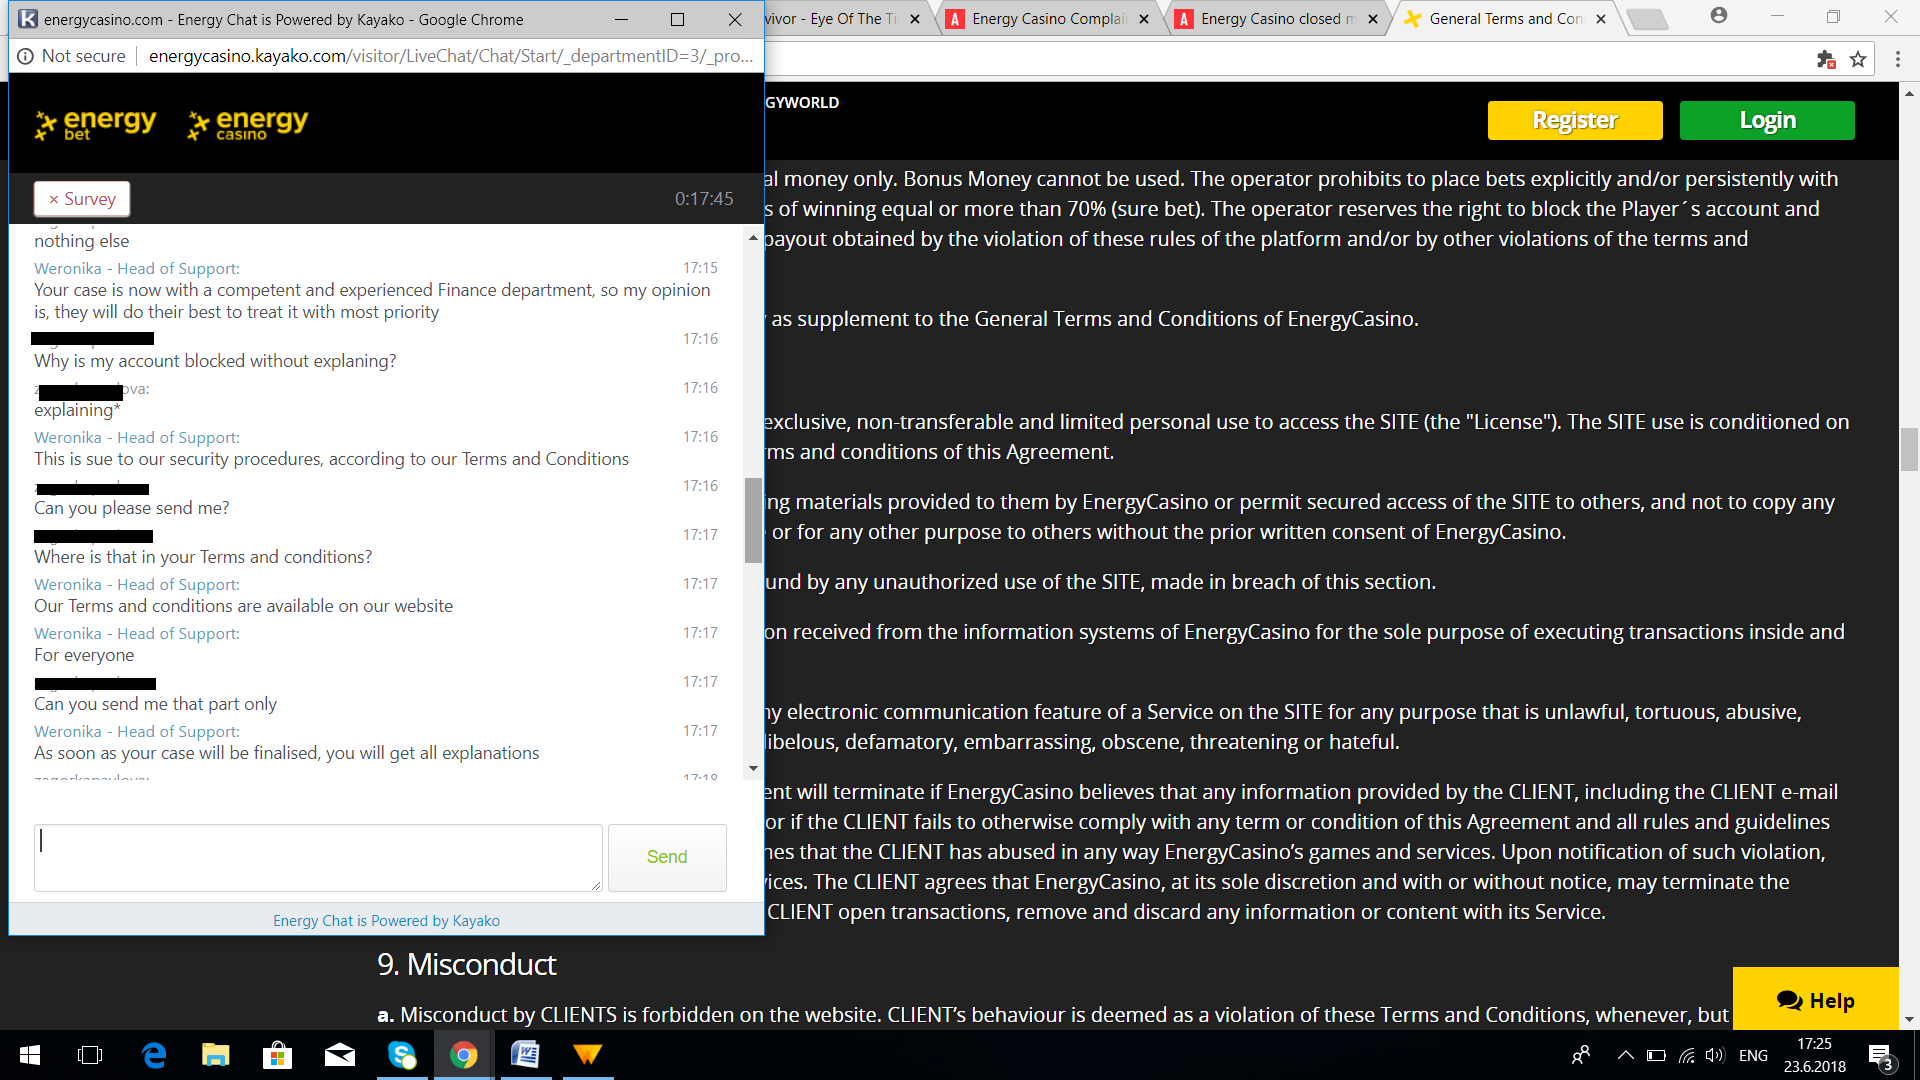Switch to Google Chrome on the taskbar
Viewport: 1920px width, 1080px height.
click(464, 1055)
